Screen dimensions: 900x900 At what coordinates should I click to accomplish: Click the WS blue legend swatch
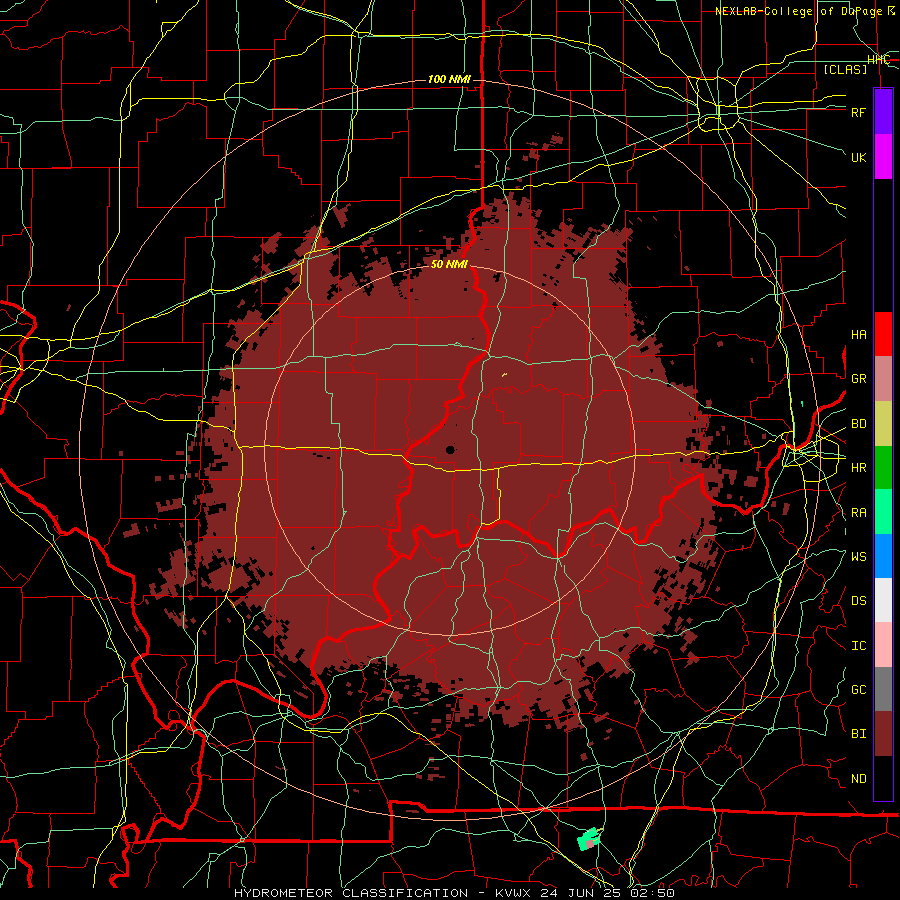(x=883, y=556)
